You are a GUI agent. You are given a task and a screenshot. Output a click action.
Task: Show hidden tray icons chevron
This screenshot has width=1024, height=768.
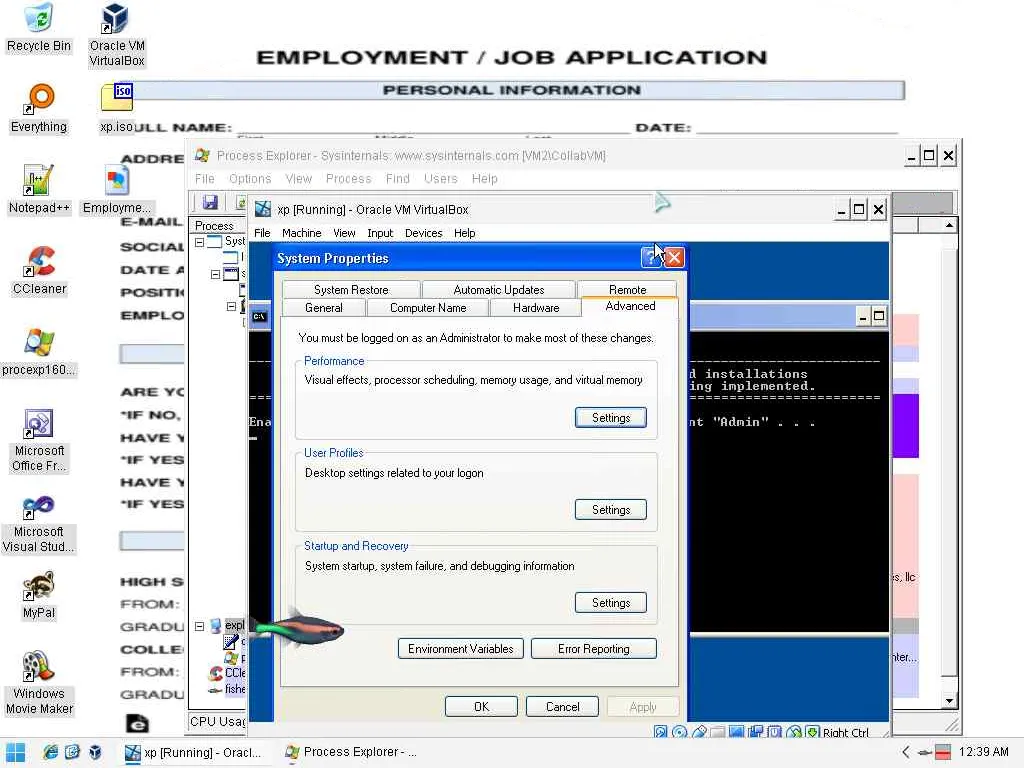coord(906,752)
